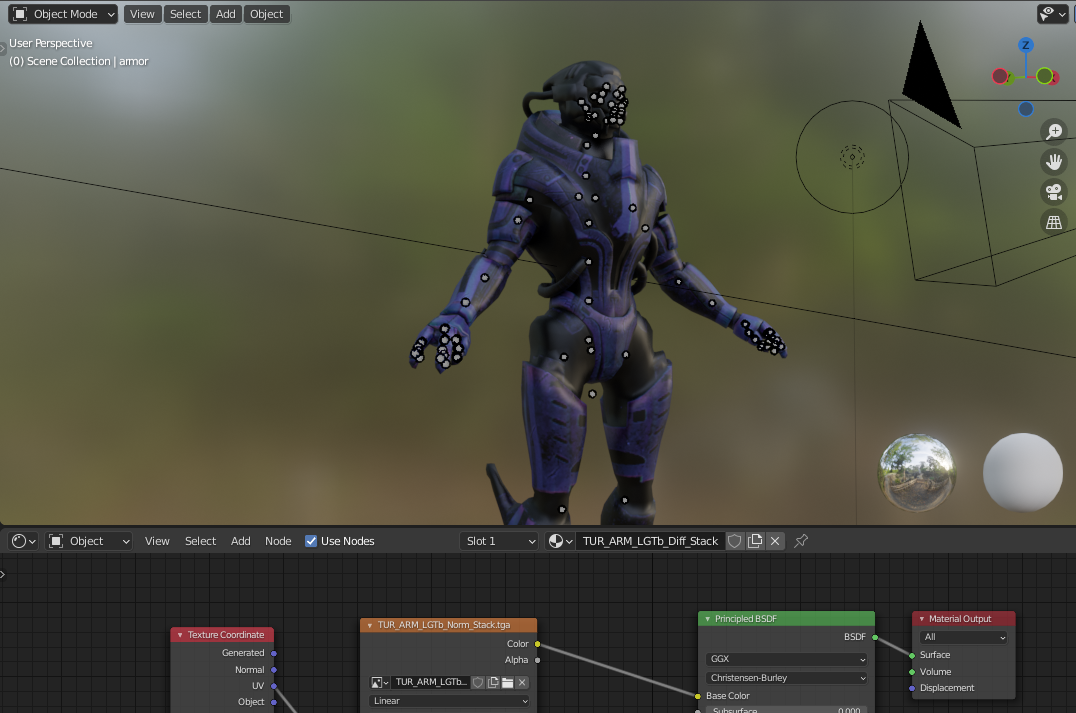
Task: Click the UV output socket
Action: 274,686
